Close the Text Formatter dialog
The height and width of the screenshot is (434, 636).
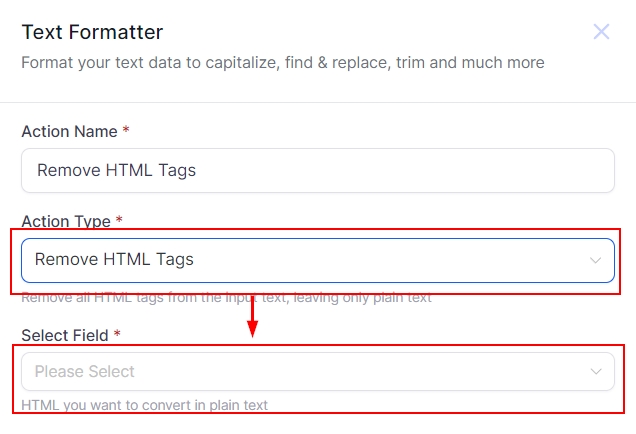pyautogui.click(x=601, y=32)
